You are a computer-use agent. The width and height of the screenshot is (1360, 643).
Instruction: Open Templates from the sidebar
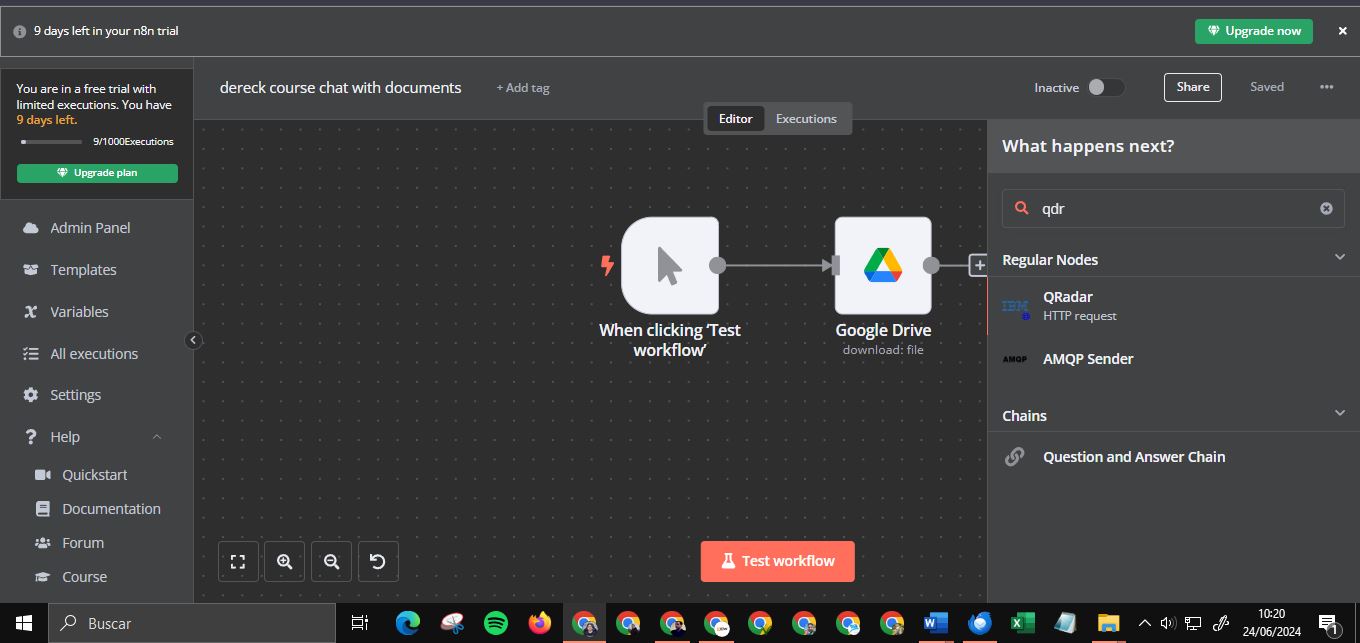pos(83,270)
